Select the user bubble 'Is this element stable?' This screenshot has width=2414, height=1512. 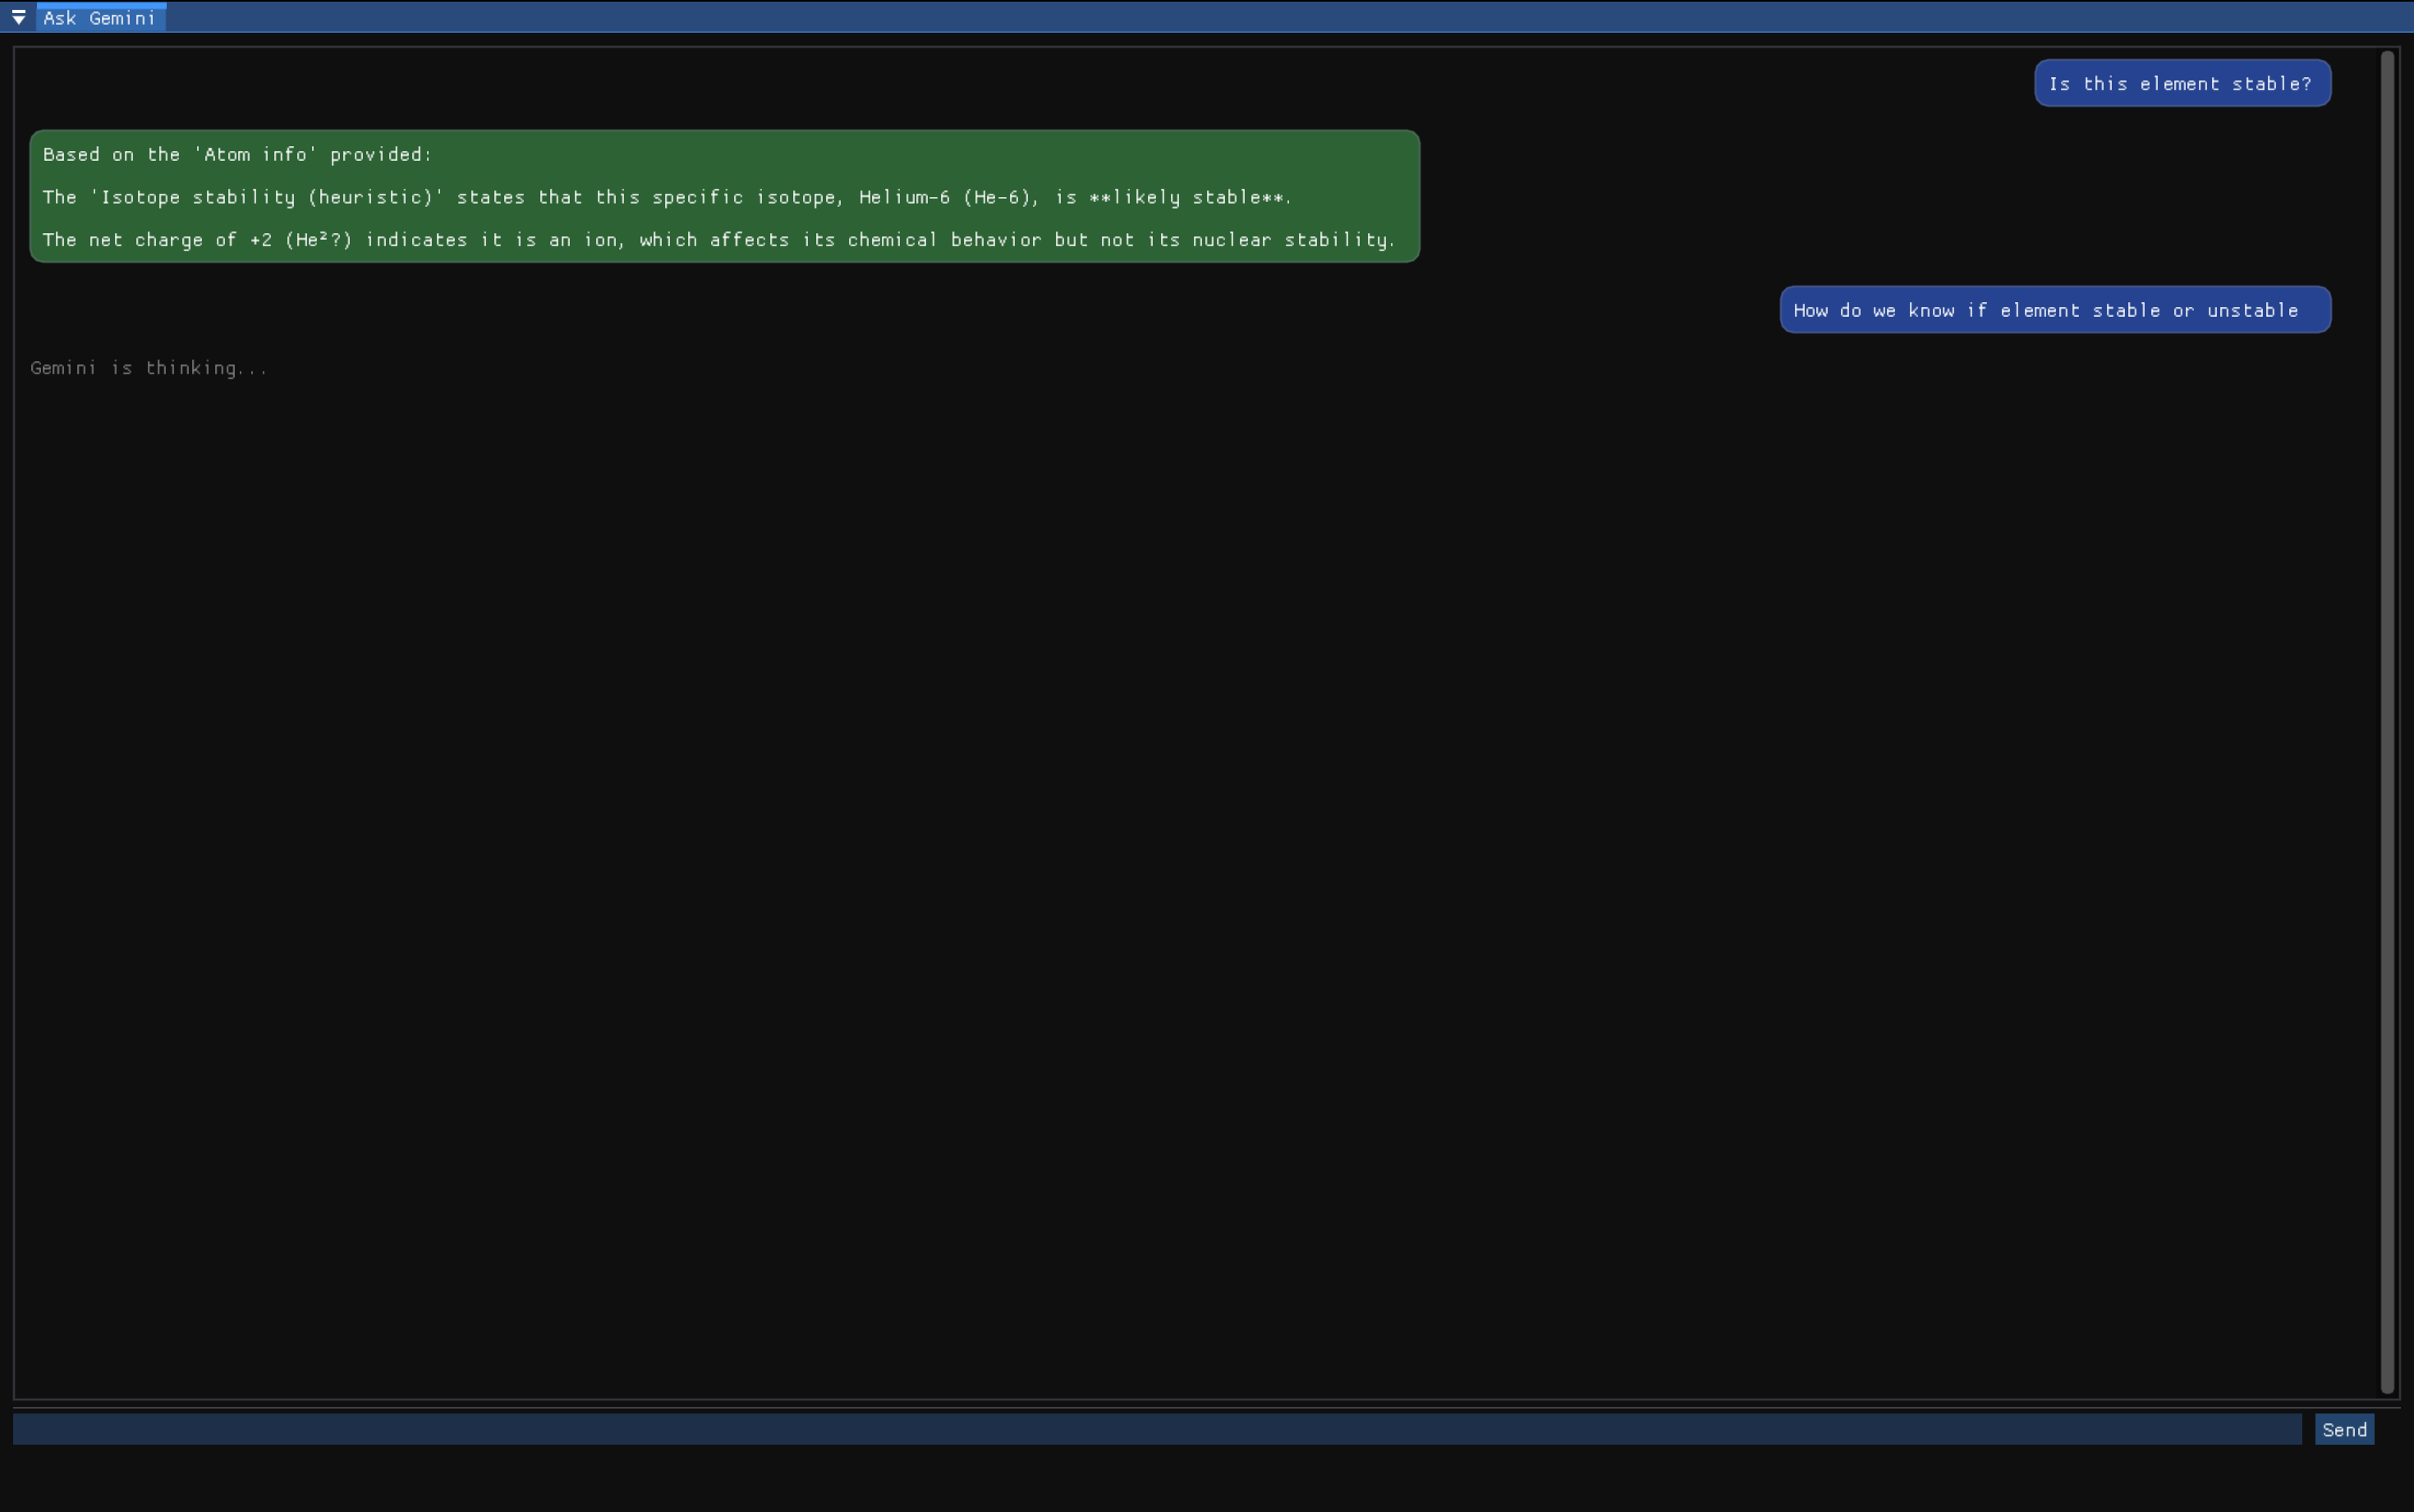pos(2180,83)
